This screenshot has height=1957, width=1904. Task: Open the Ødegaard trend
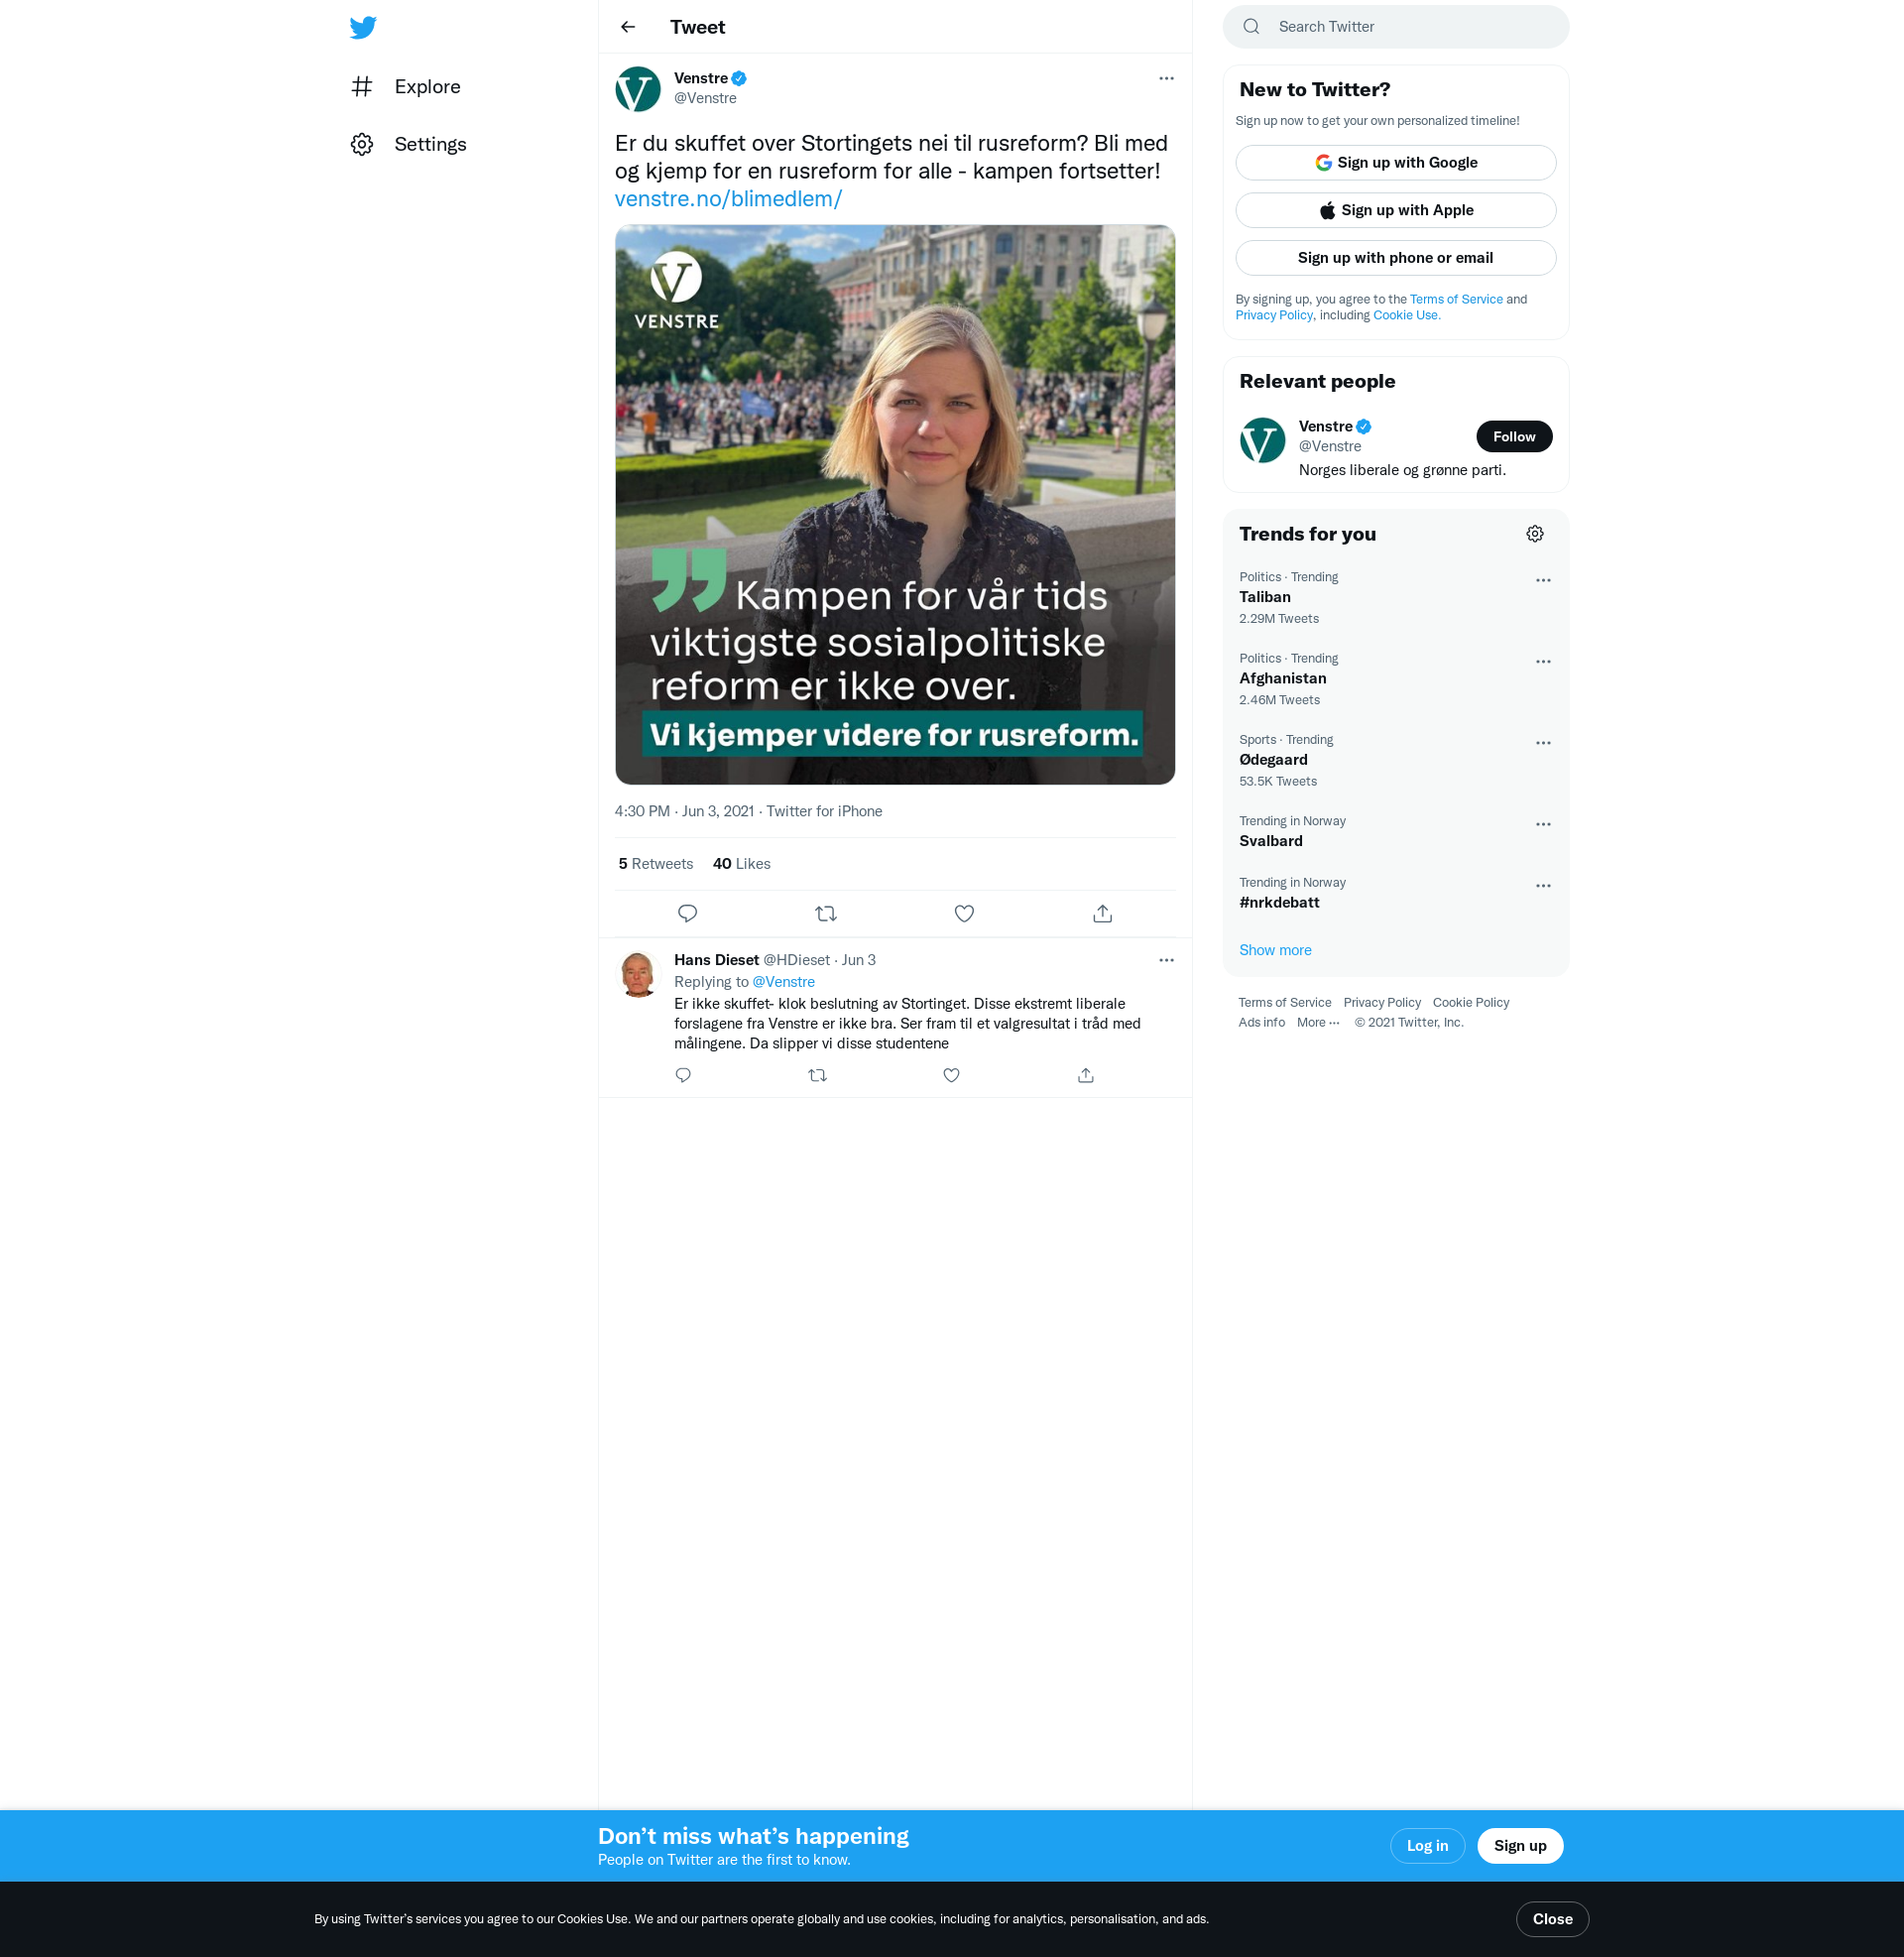[1396, 760]
